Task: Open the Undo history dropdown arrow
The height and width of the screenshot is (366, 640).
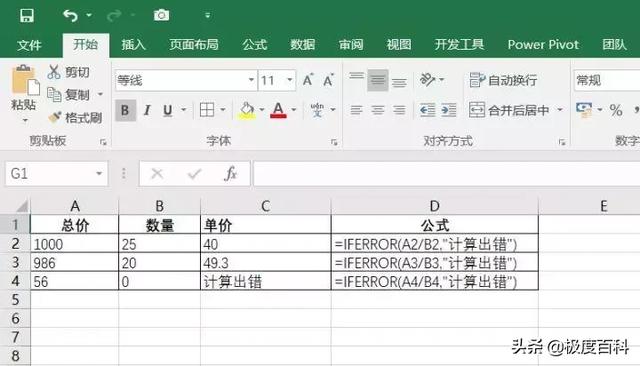Action: [89, 16]
